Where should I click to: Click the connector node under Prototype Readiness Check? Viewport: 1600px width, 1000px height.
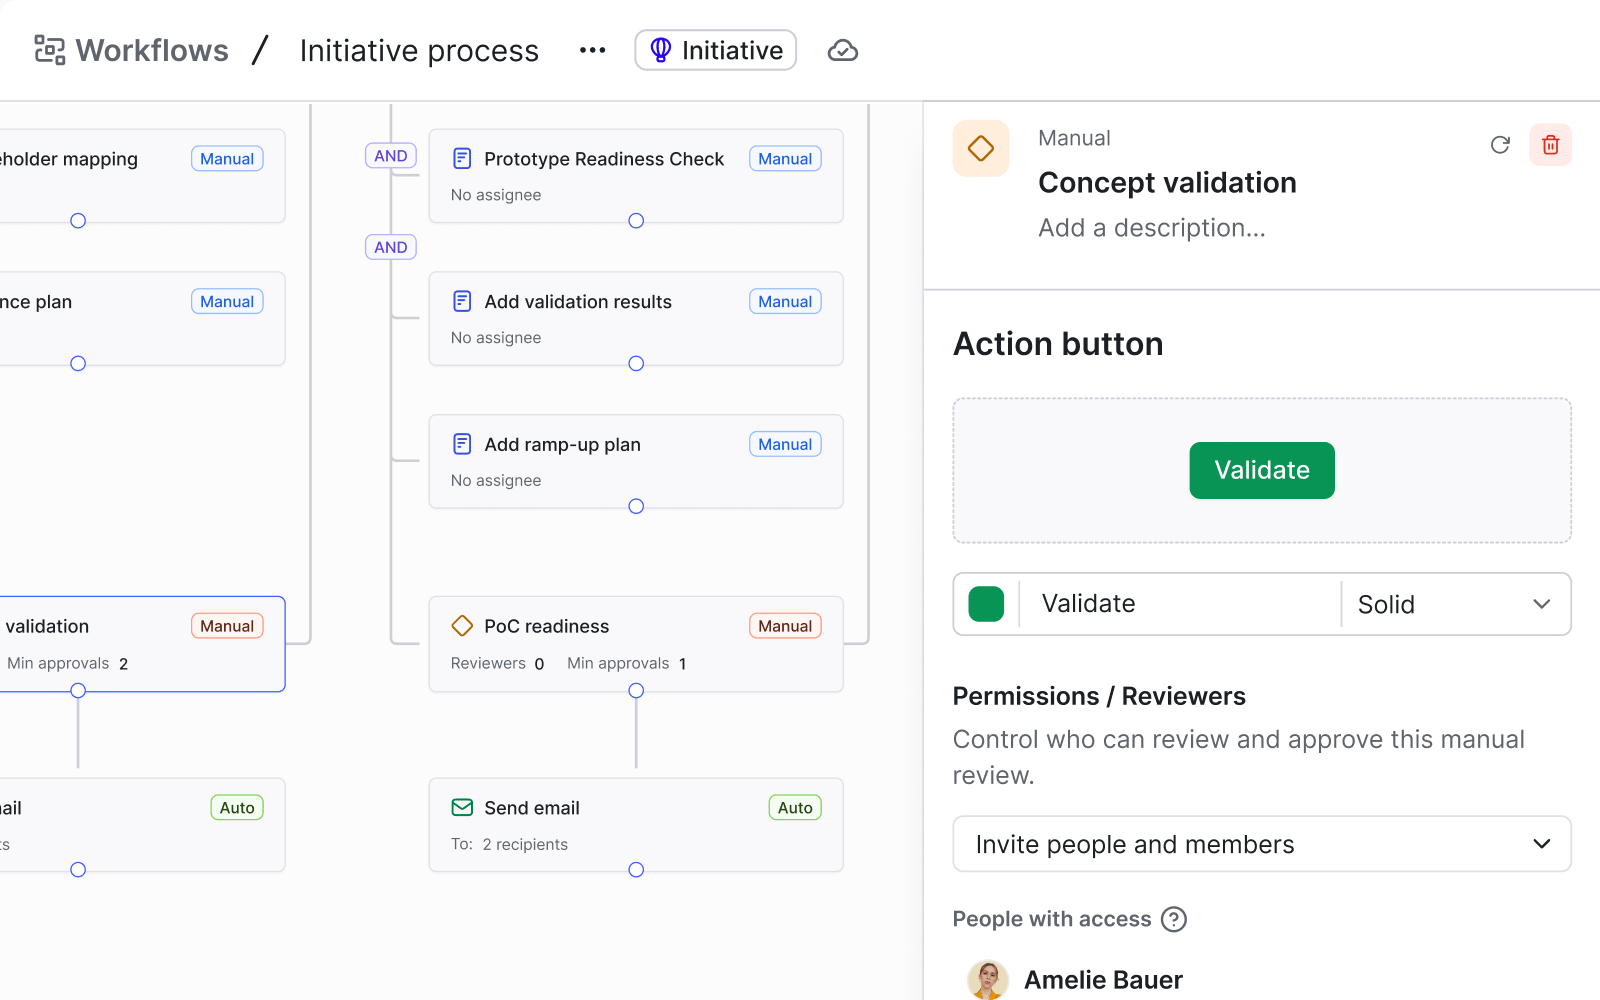click(636, 221)
